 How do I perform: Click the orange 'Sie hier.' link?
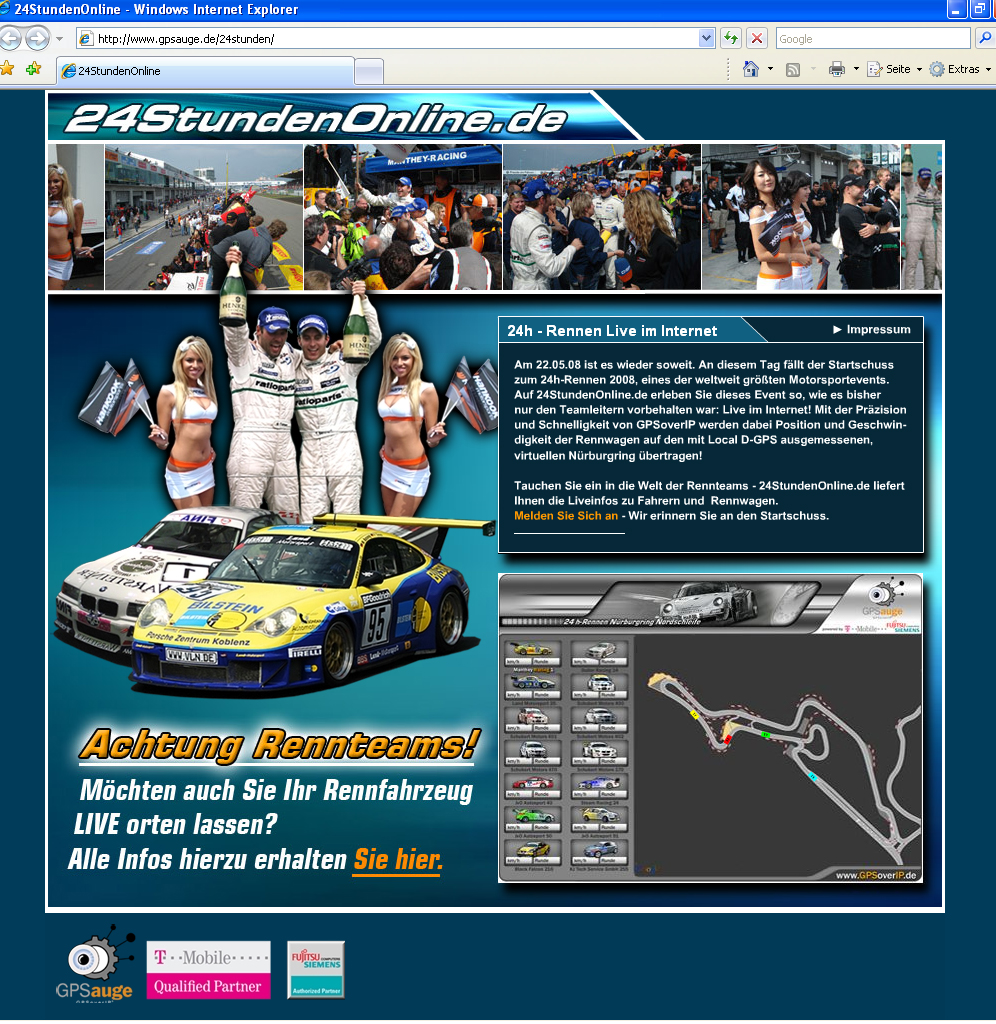pyautogui.click(x=398, y=860)
